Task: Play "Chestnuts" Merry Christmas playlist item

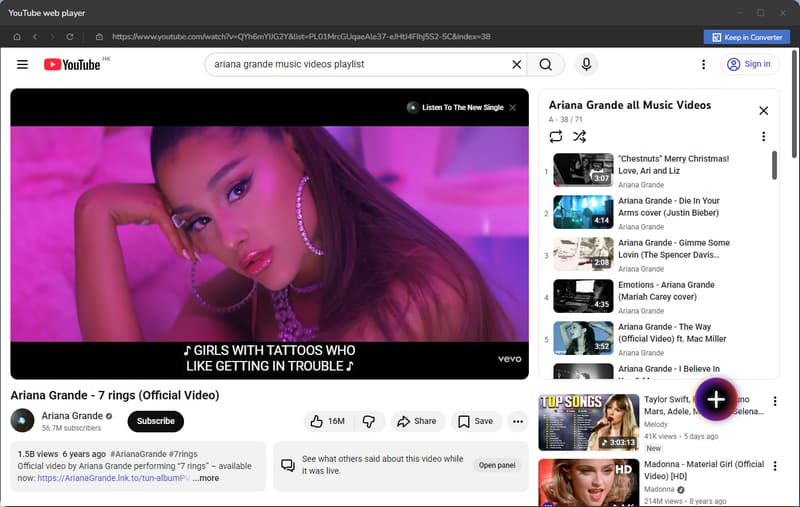Action: 658,171
